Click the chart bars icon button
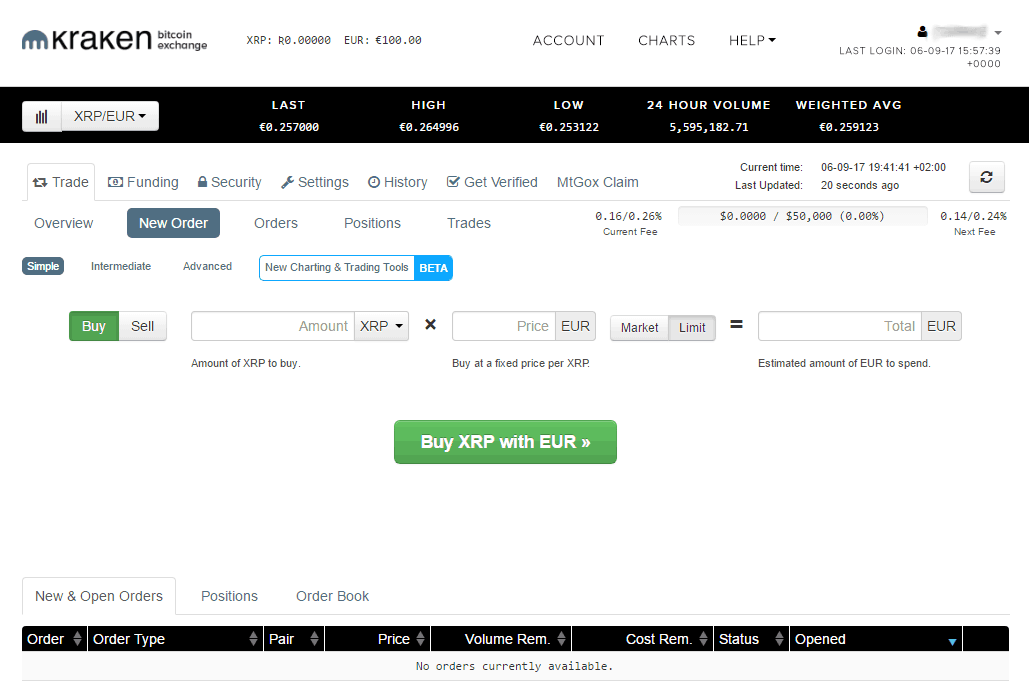The width and height of the screenshot is (1029, 689). (42, 116)
